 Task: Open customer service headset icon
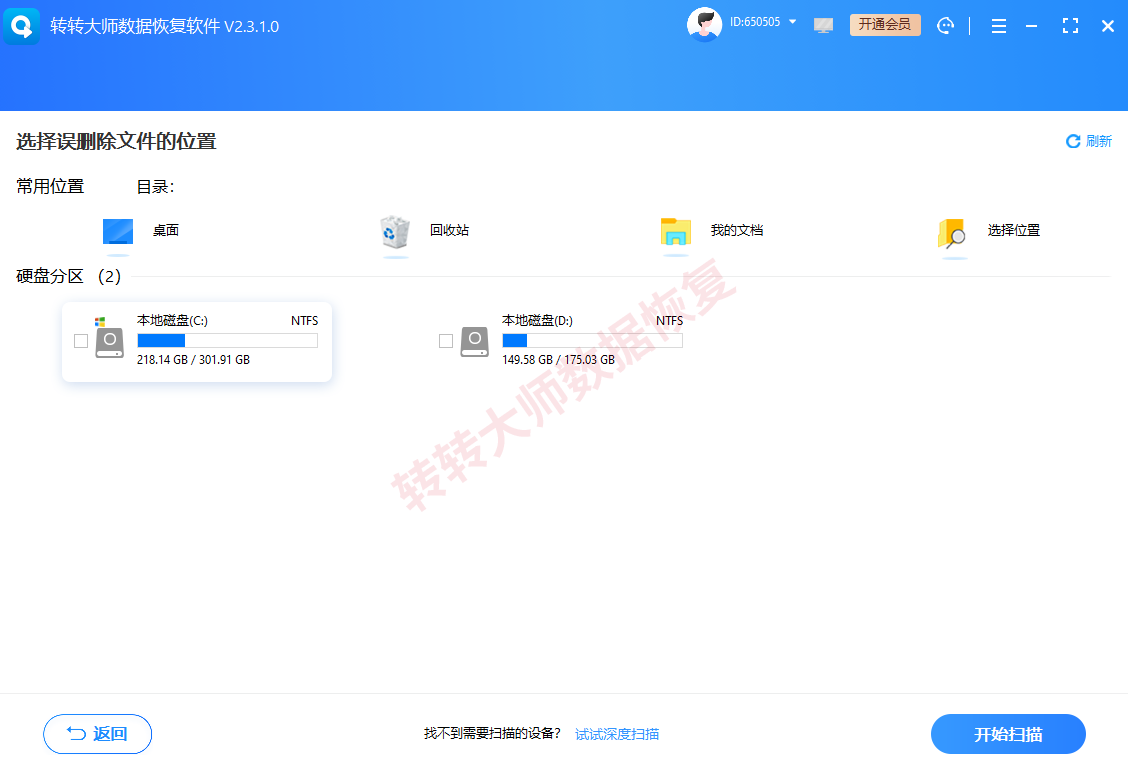coord(945,26)
